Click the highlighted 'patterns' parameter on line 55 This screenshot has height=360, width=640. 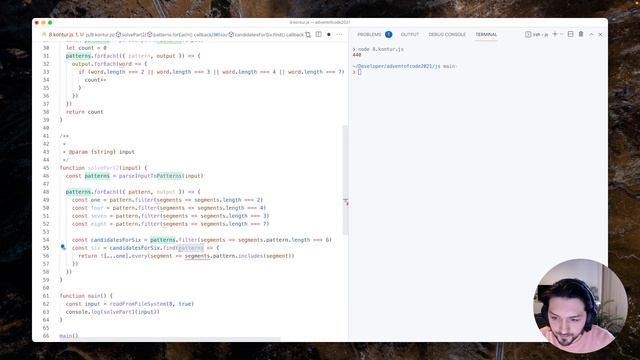tap(191, 248)
